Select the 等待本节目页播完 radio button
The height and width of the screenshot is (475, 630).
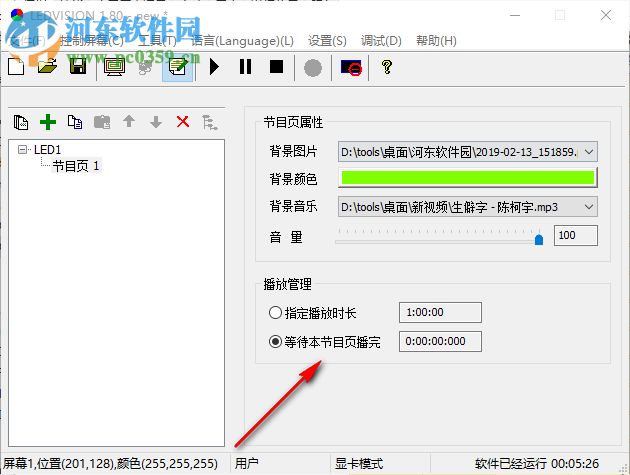(275, 342)
